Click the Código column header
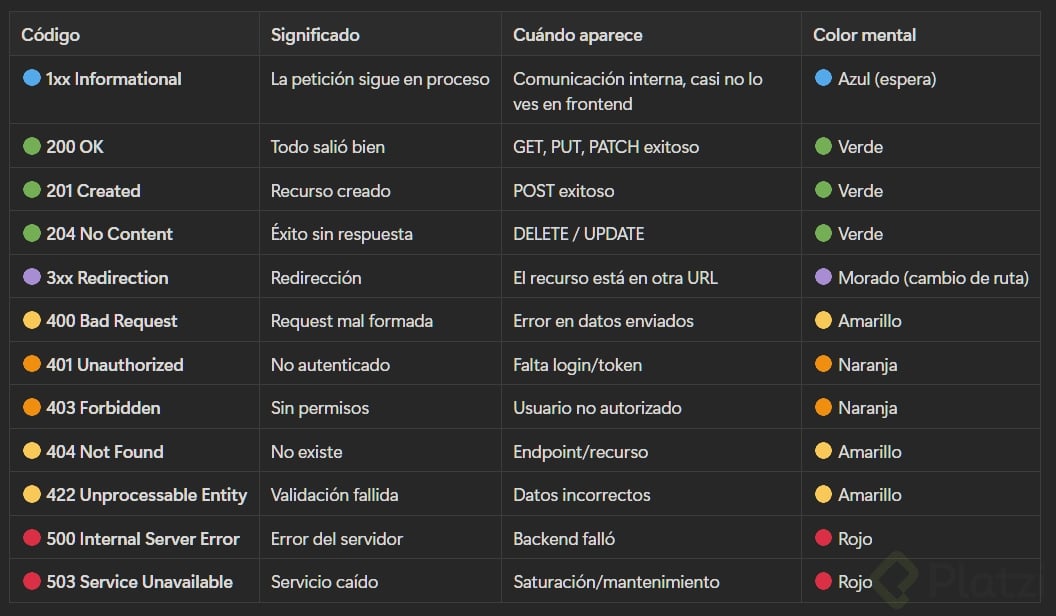This screenshot has width=1056, height=616. pyautogui.click(x=50, y=35)
